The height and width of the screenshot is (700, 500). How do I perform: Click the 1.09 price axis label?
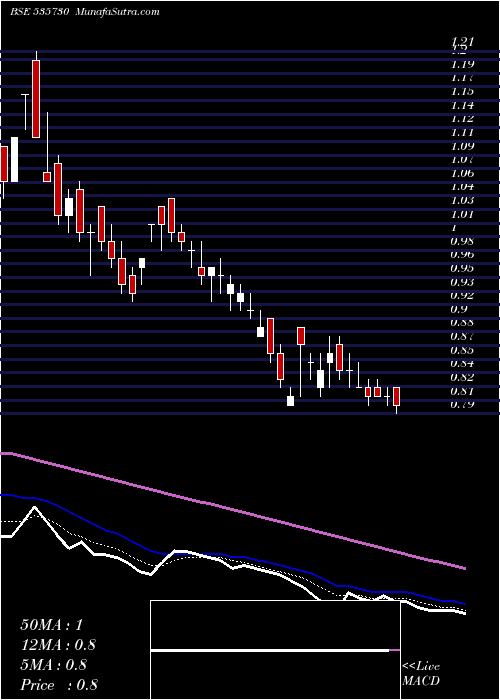click(x=462, y=146)
